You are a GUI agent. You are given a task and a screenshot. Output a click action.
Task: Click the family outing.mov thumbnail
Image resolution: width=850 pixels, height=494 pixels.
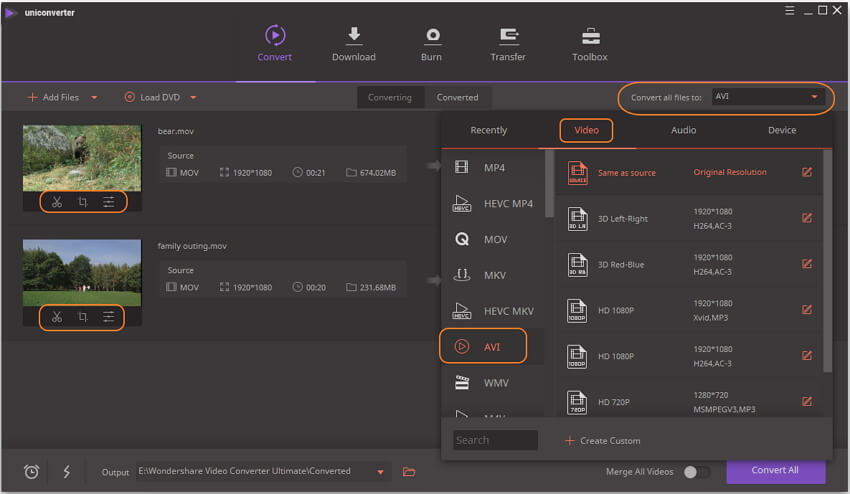82,273
